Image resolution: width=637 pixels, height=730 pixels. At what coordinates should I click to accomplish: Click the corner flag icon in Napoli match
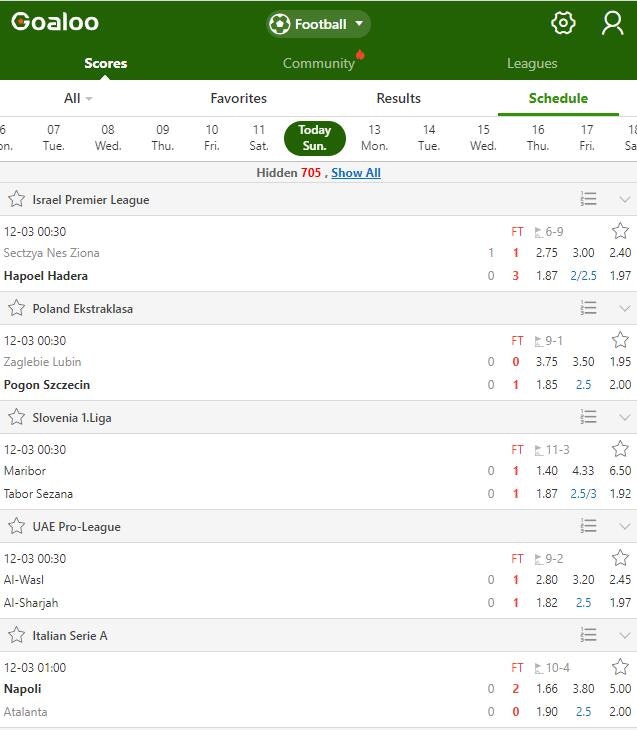tap(539, 668)
